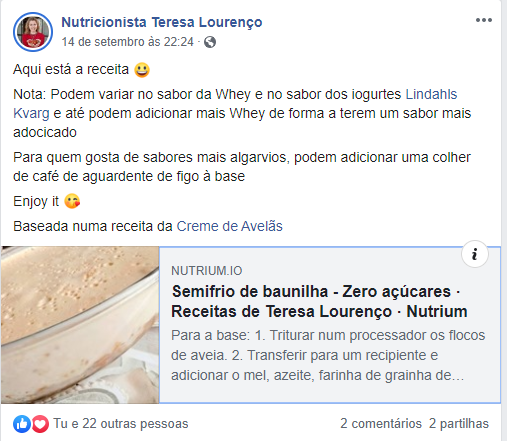Click the word 'Kvarg' in the post
507x441 pixels.
pos(31,113)
